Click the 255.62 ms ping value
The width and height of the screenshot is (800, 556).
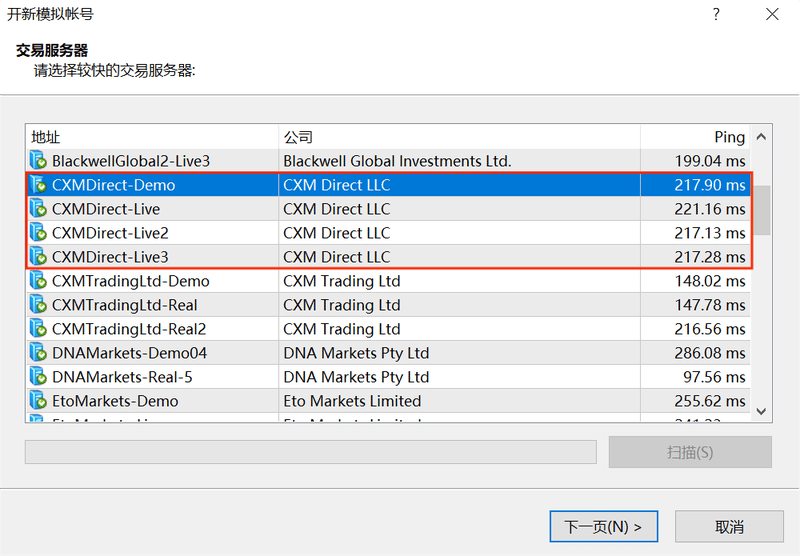(710, 401)
